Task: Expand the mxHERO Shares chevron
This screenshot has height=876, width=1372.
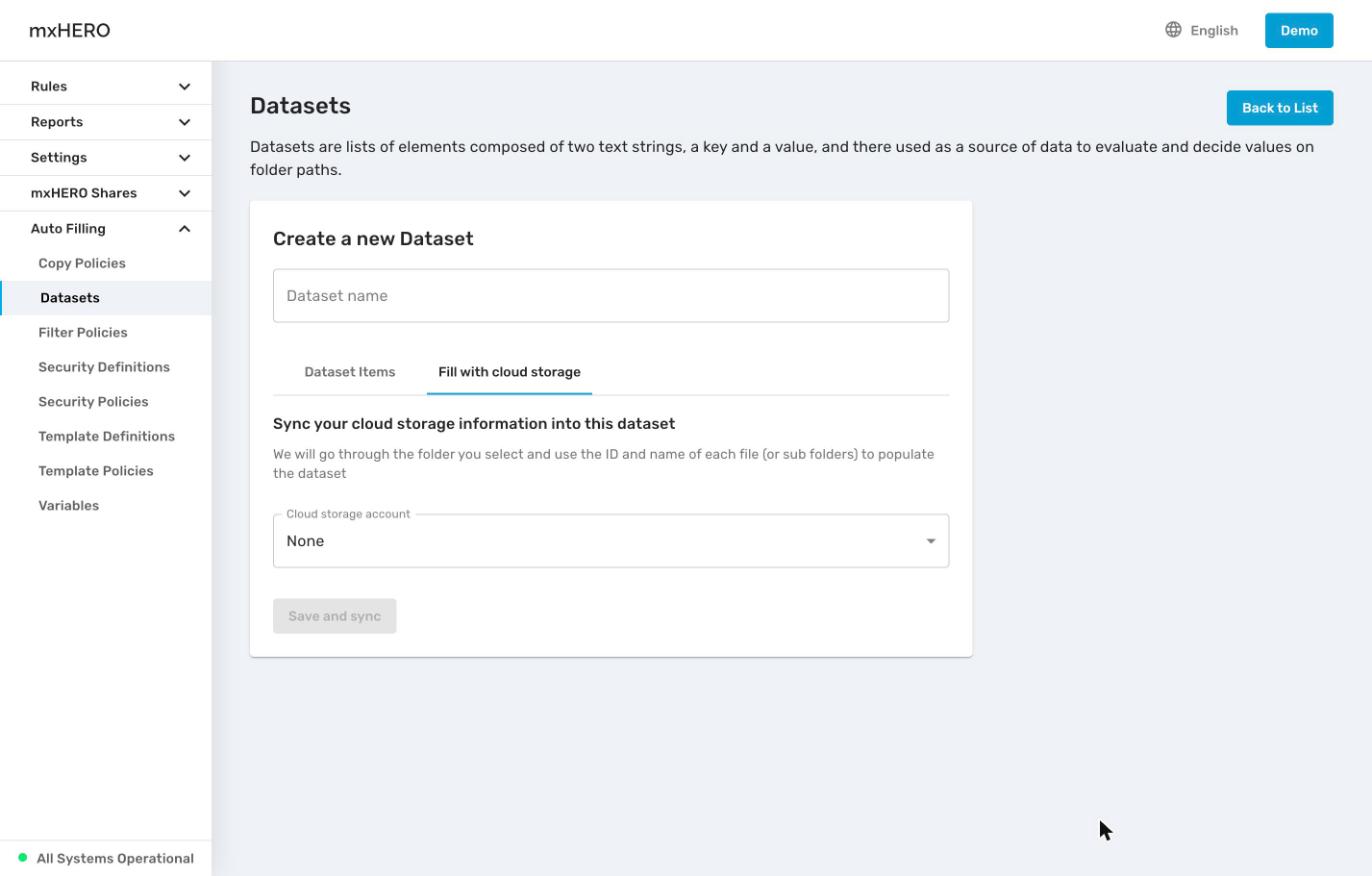Action: (x=184, y=193)
